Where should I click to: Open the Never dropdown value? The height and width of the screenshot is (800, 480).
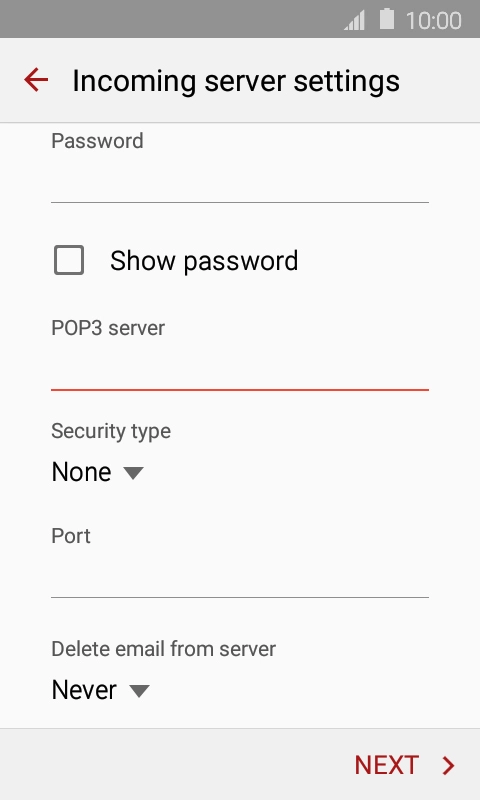click(x=84, y=690)
